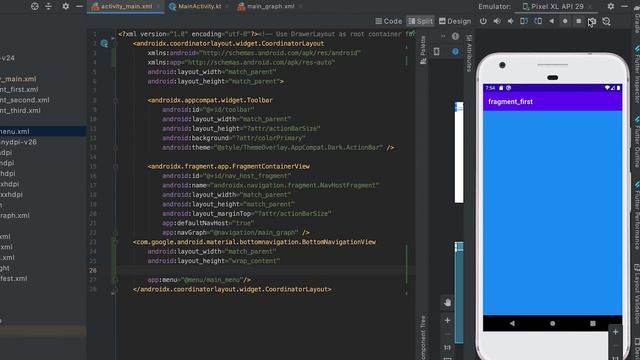
Task: Open the Attributes side panel tab
Action: point(469,53)
